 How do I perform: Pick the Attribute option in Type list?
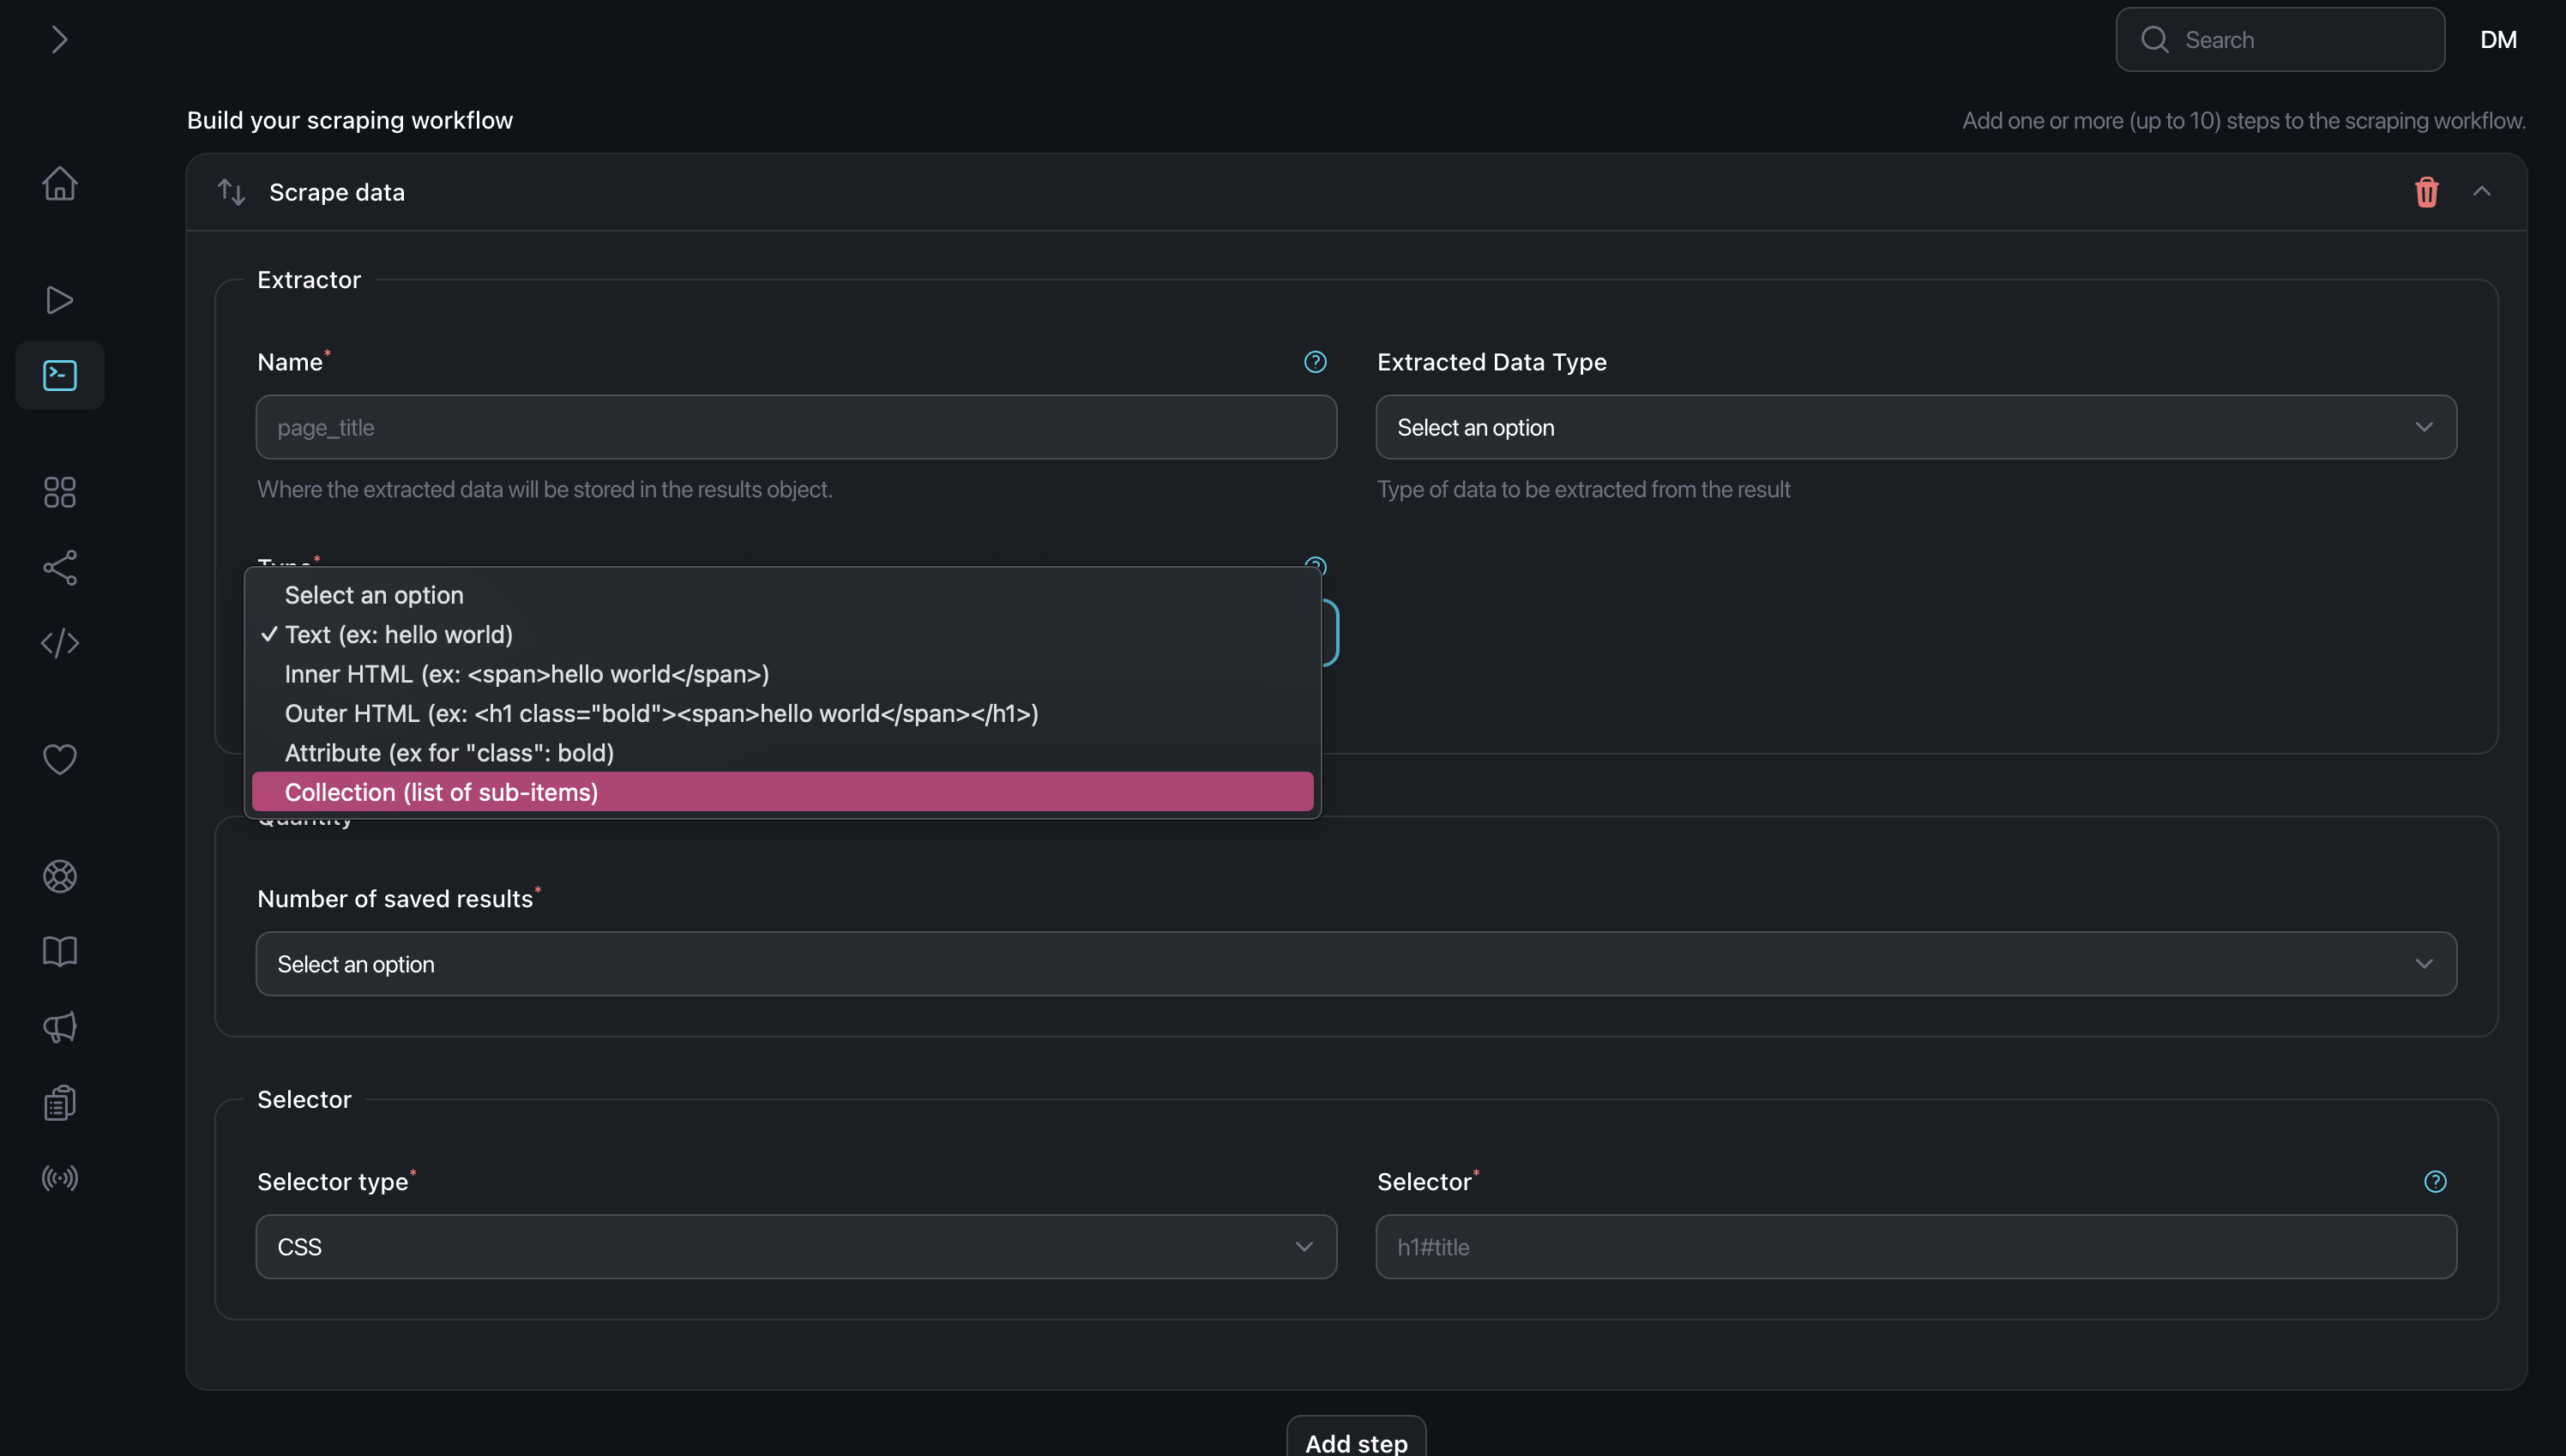tap(449, 753)
